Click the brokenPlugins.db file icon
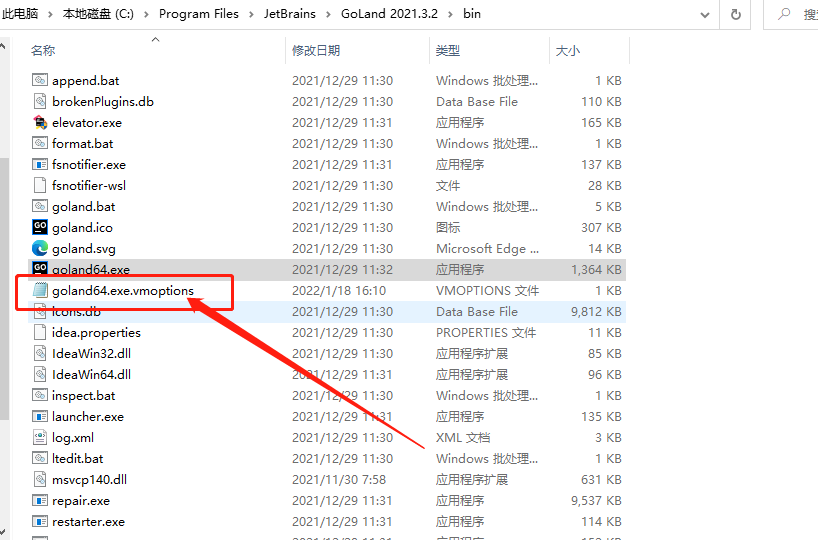Viewport: 818px width, 546px height. coord(40,101)
